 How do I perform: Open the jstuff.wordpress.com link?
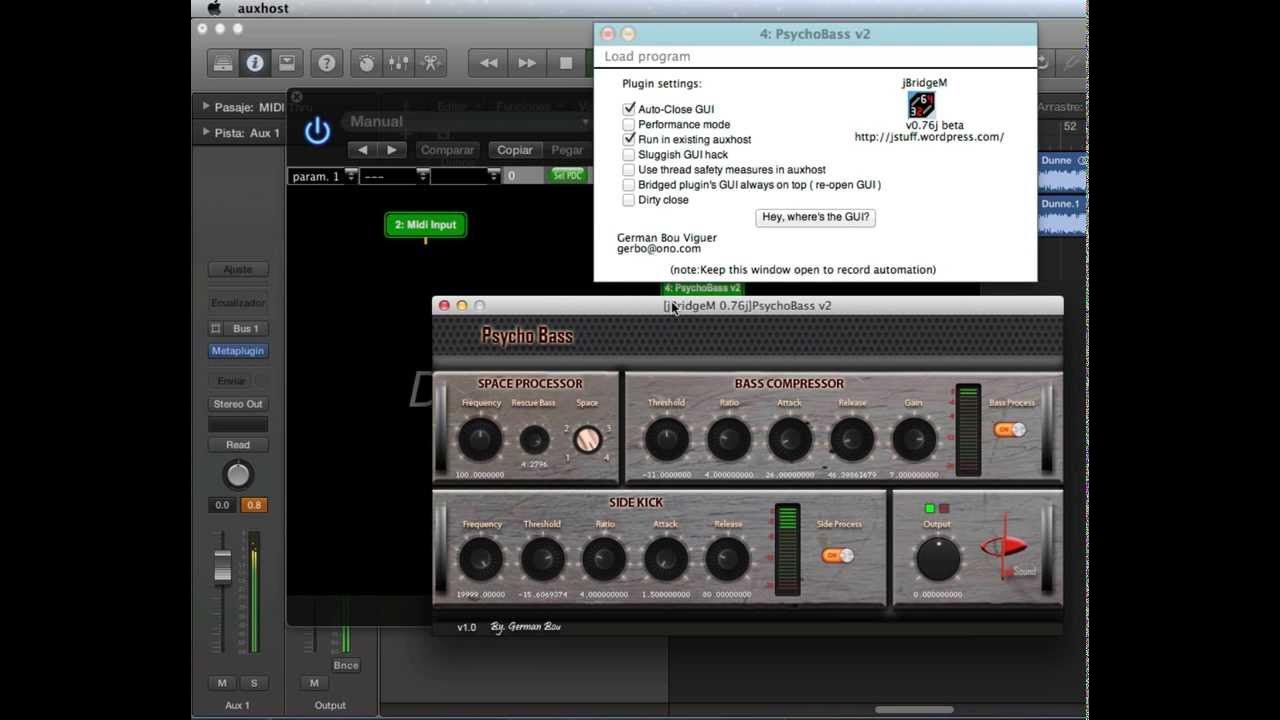click(x=929, y=137)
